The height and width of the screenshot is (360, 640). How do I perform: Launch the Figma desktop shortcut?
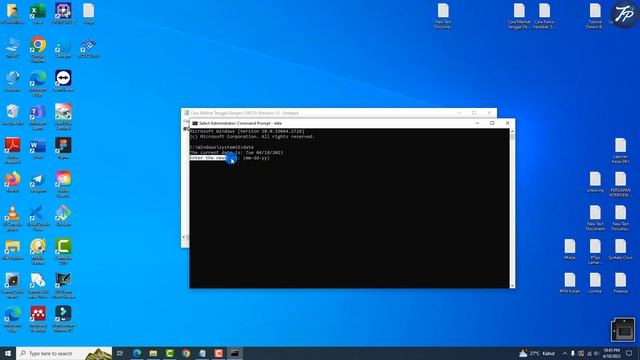point(63,148)
